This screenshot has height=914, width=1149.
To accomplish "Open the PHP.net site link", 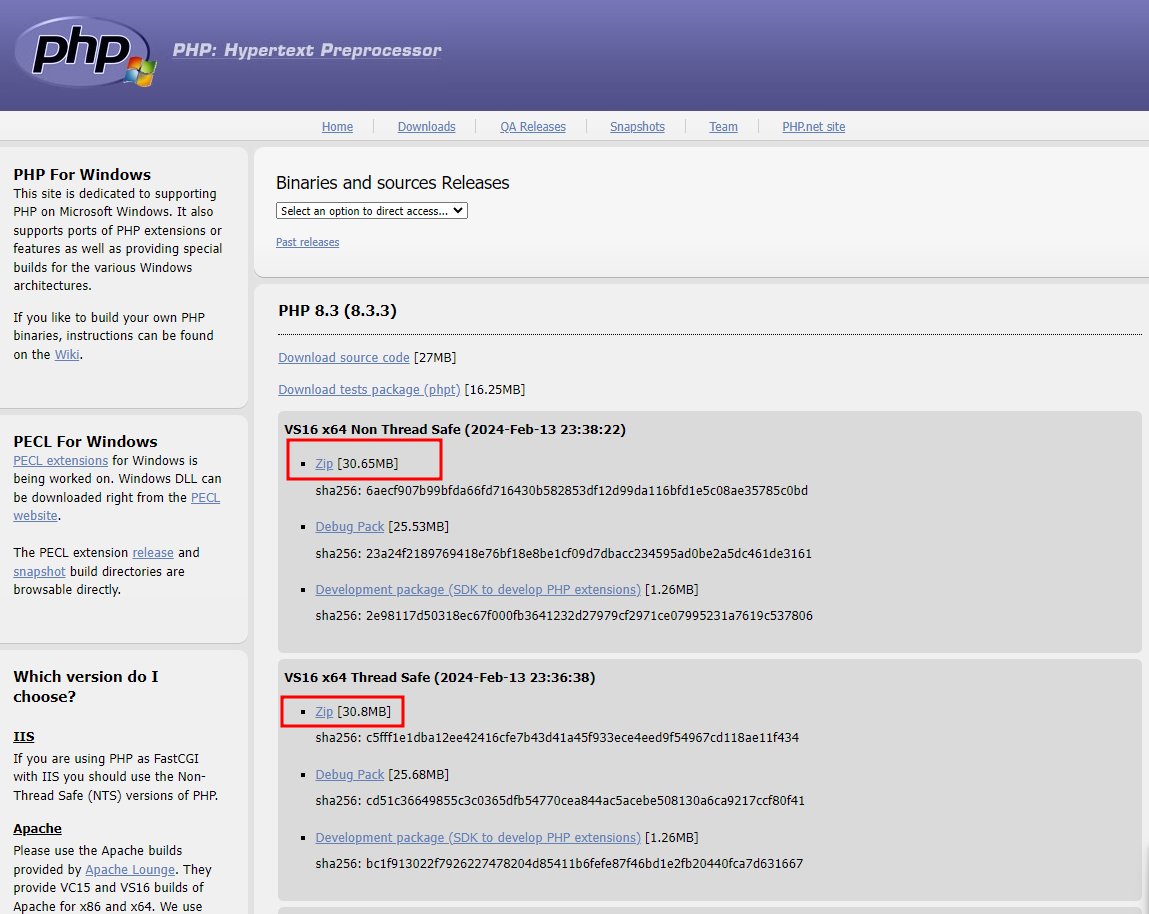I will click(813, 127).
